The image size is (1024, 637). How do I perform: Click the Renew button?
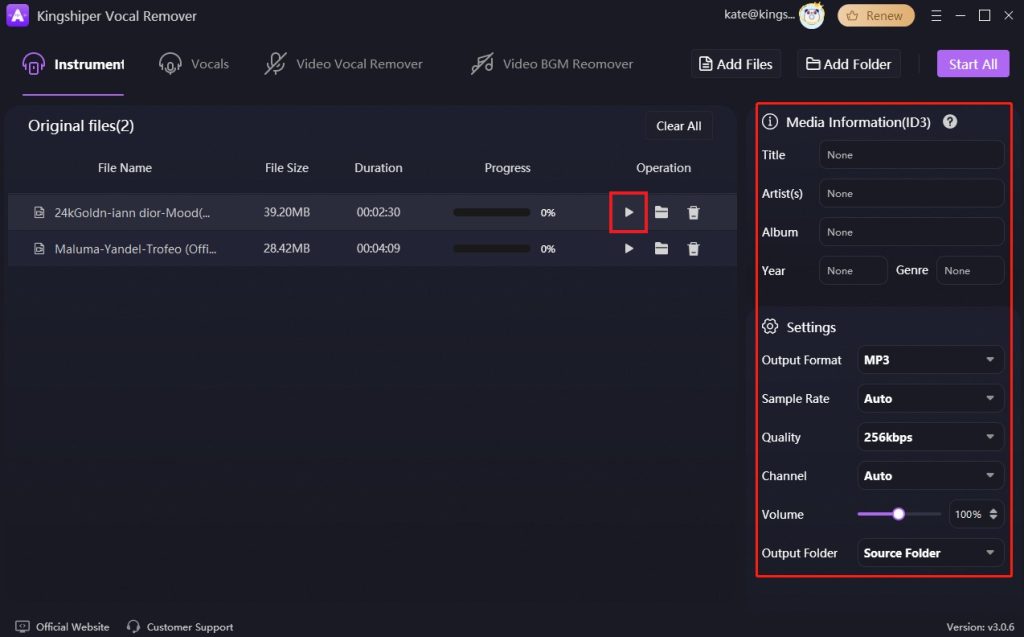pyautogui.click(x=876, y=16)
